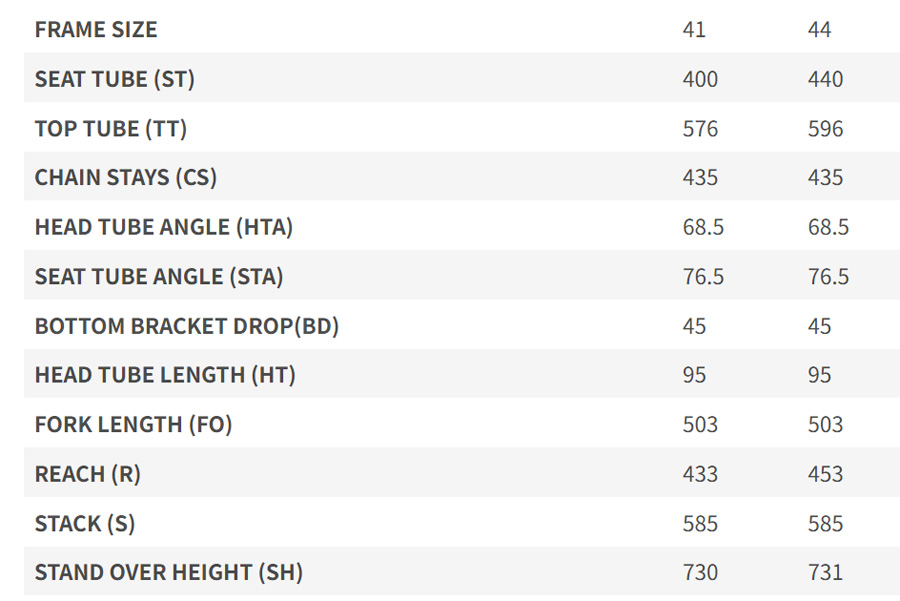Click seat tube value 440
Viewport: 900px width, 601px height.
(x=826, y=79)
